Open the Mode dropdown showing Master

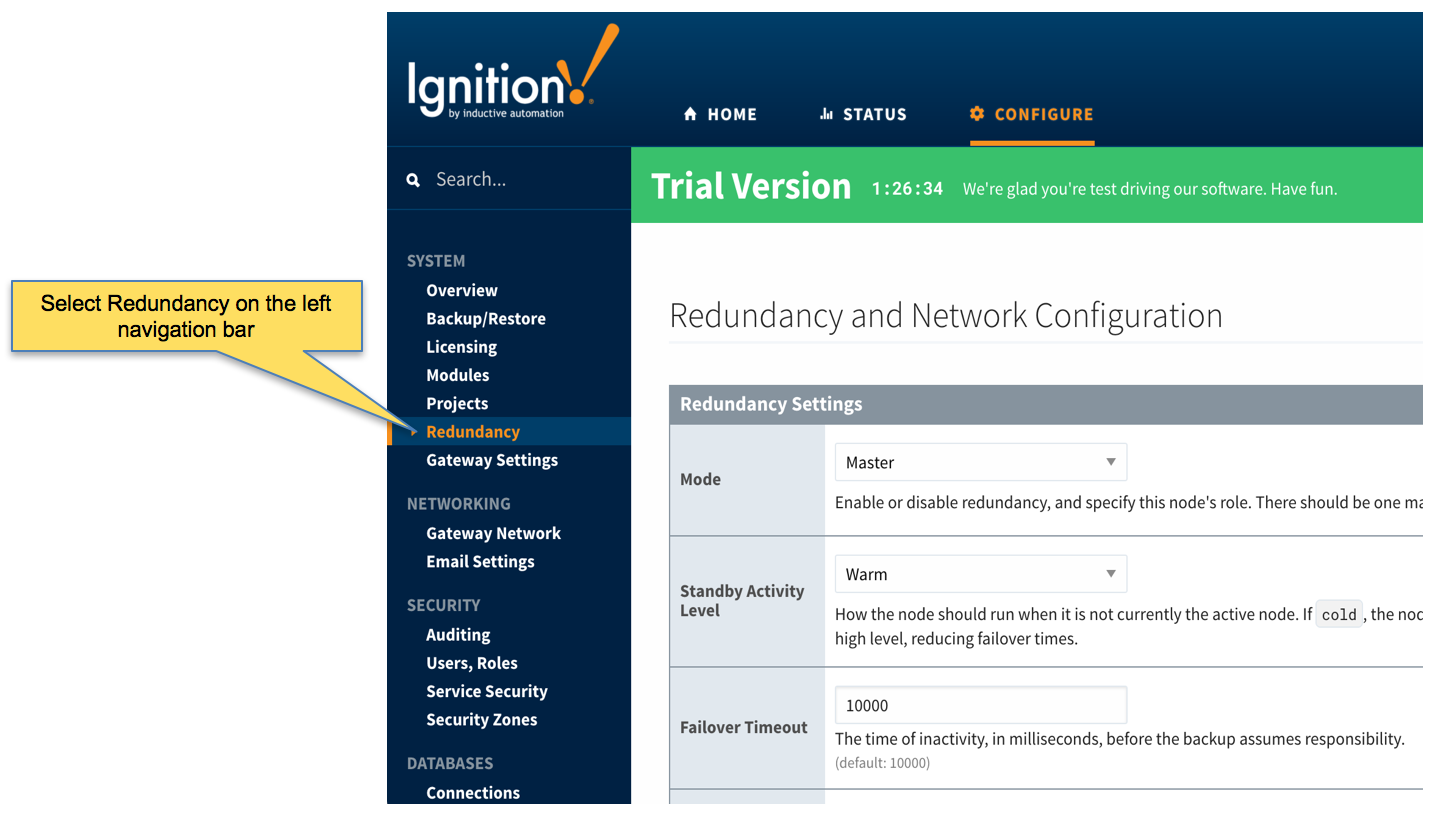coord(981,462)
